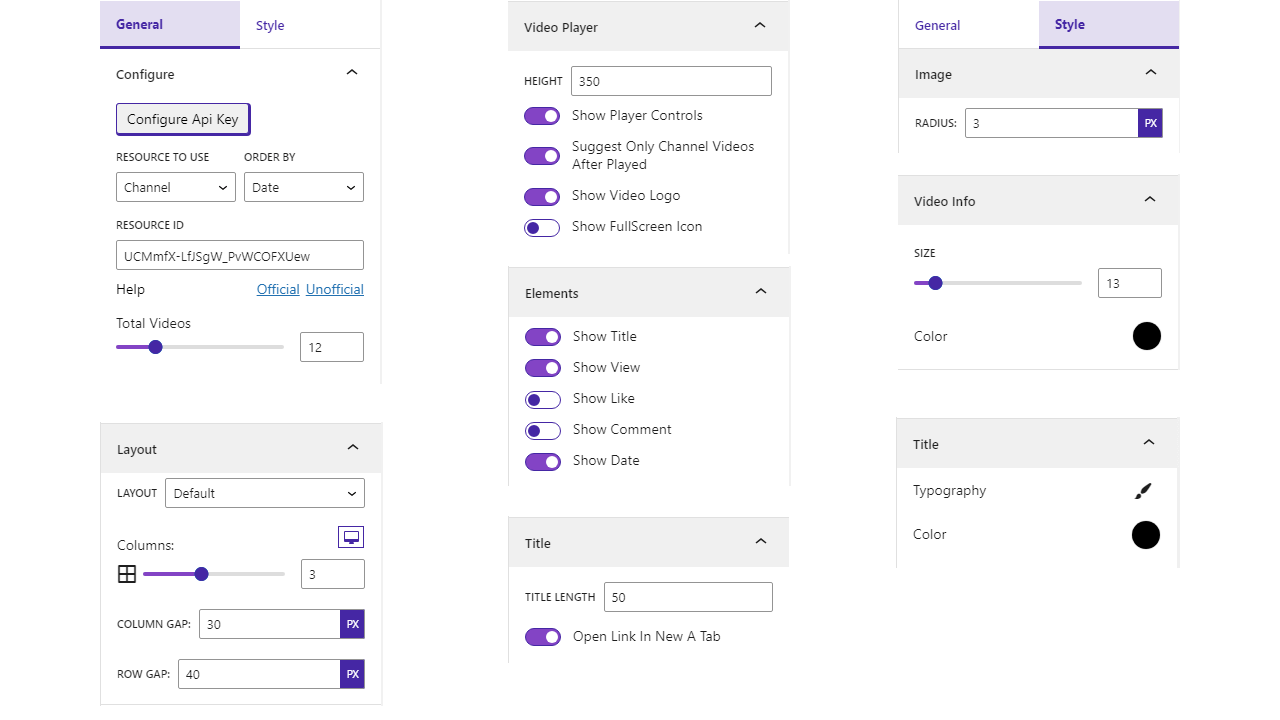Collapse the Configure section

(x=352, y=73)
